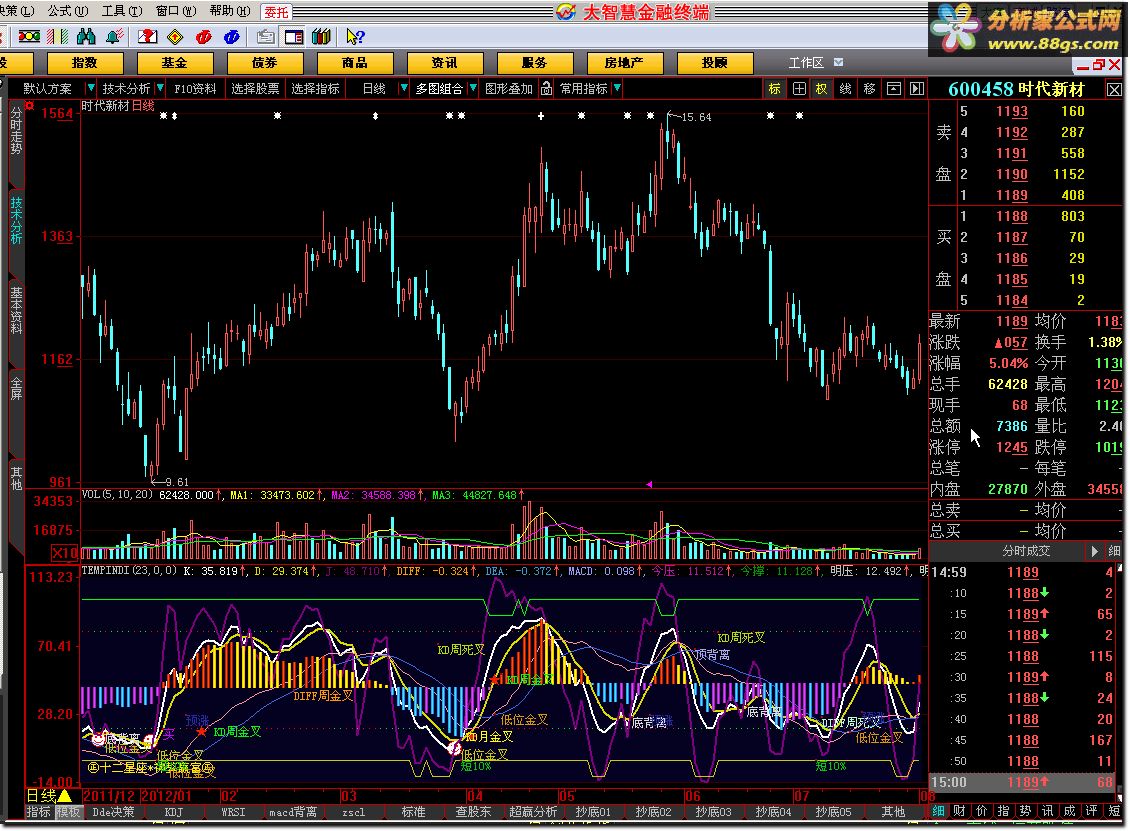This screenshot has width=1130, height=831.
Task: Expand the 默认方案 dropdown arrow
Action: (x=90, y=88)
